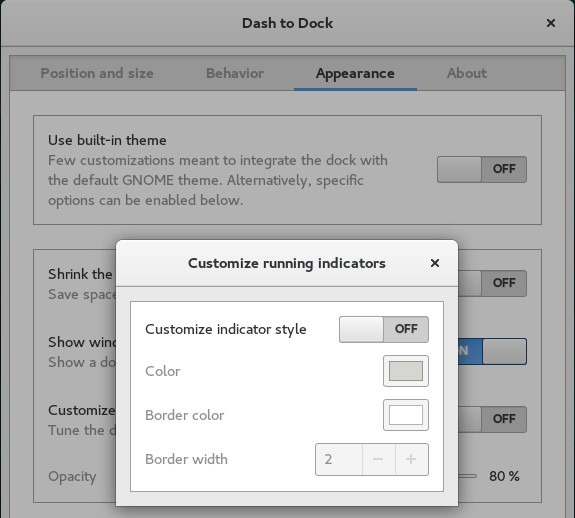Viewport: 575px width, 518px height.
Task: Close the Customize running indicators dialog
Action: pyautogui.click(x=435, y=263)
